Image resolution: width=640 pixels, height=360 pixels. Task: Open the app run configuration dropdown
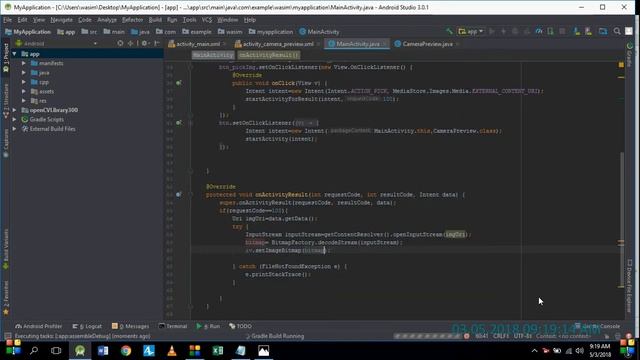[x=471, y=31]
